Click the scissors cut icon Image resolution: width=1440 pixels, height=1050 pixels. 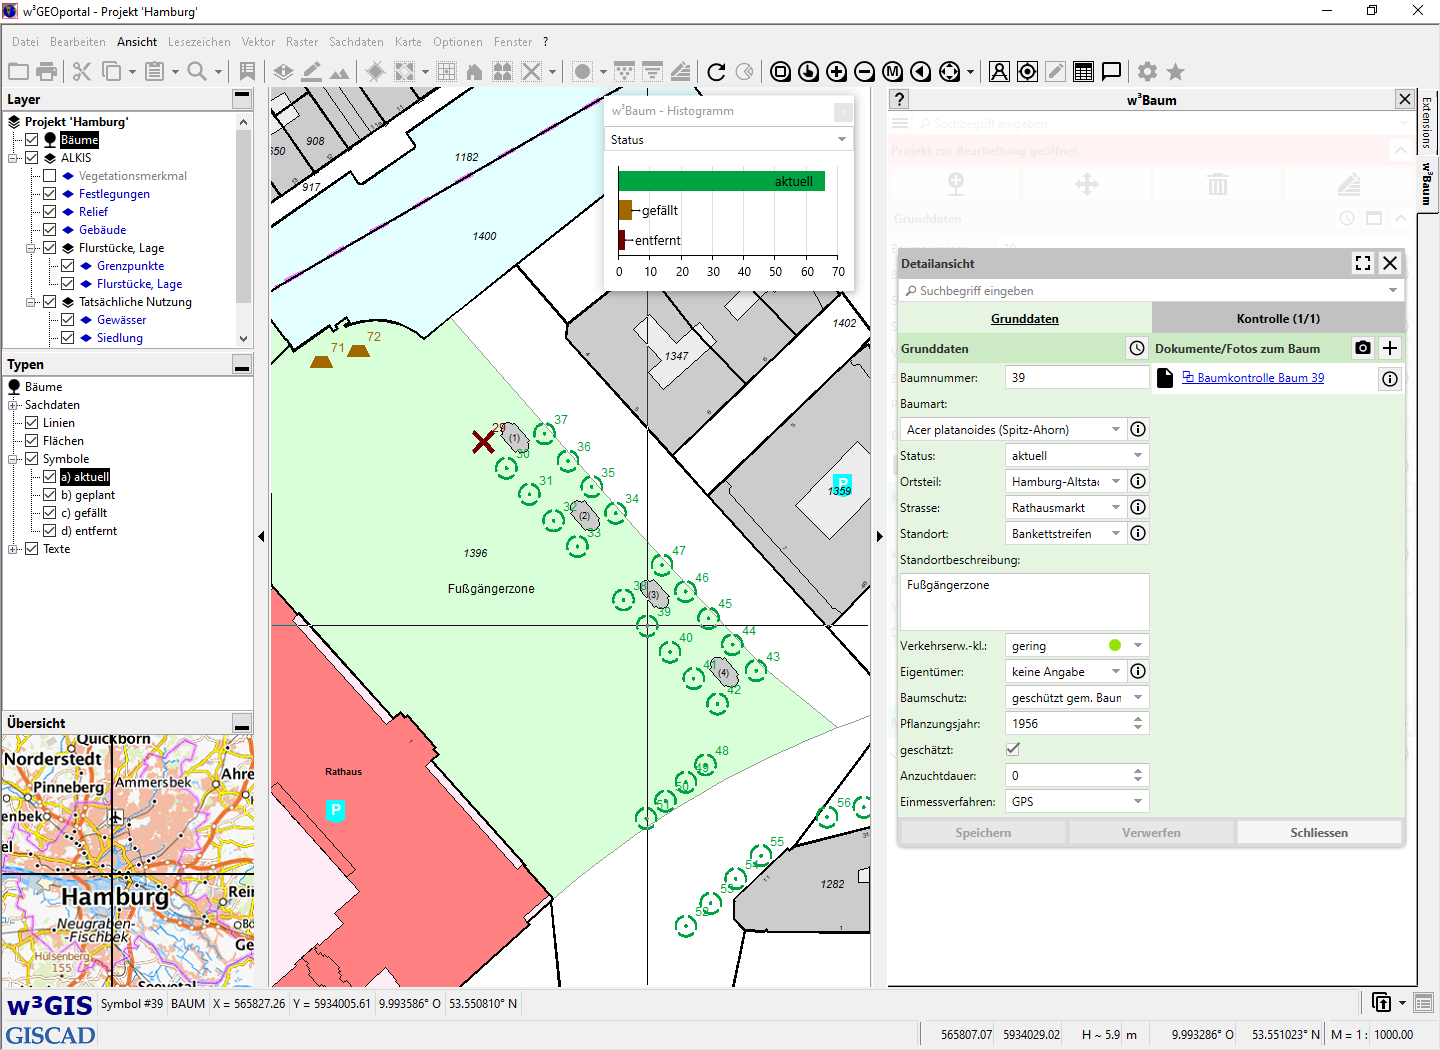click(x=82, y=71)
